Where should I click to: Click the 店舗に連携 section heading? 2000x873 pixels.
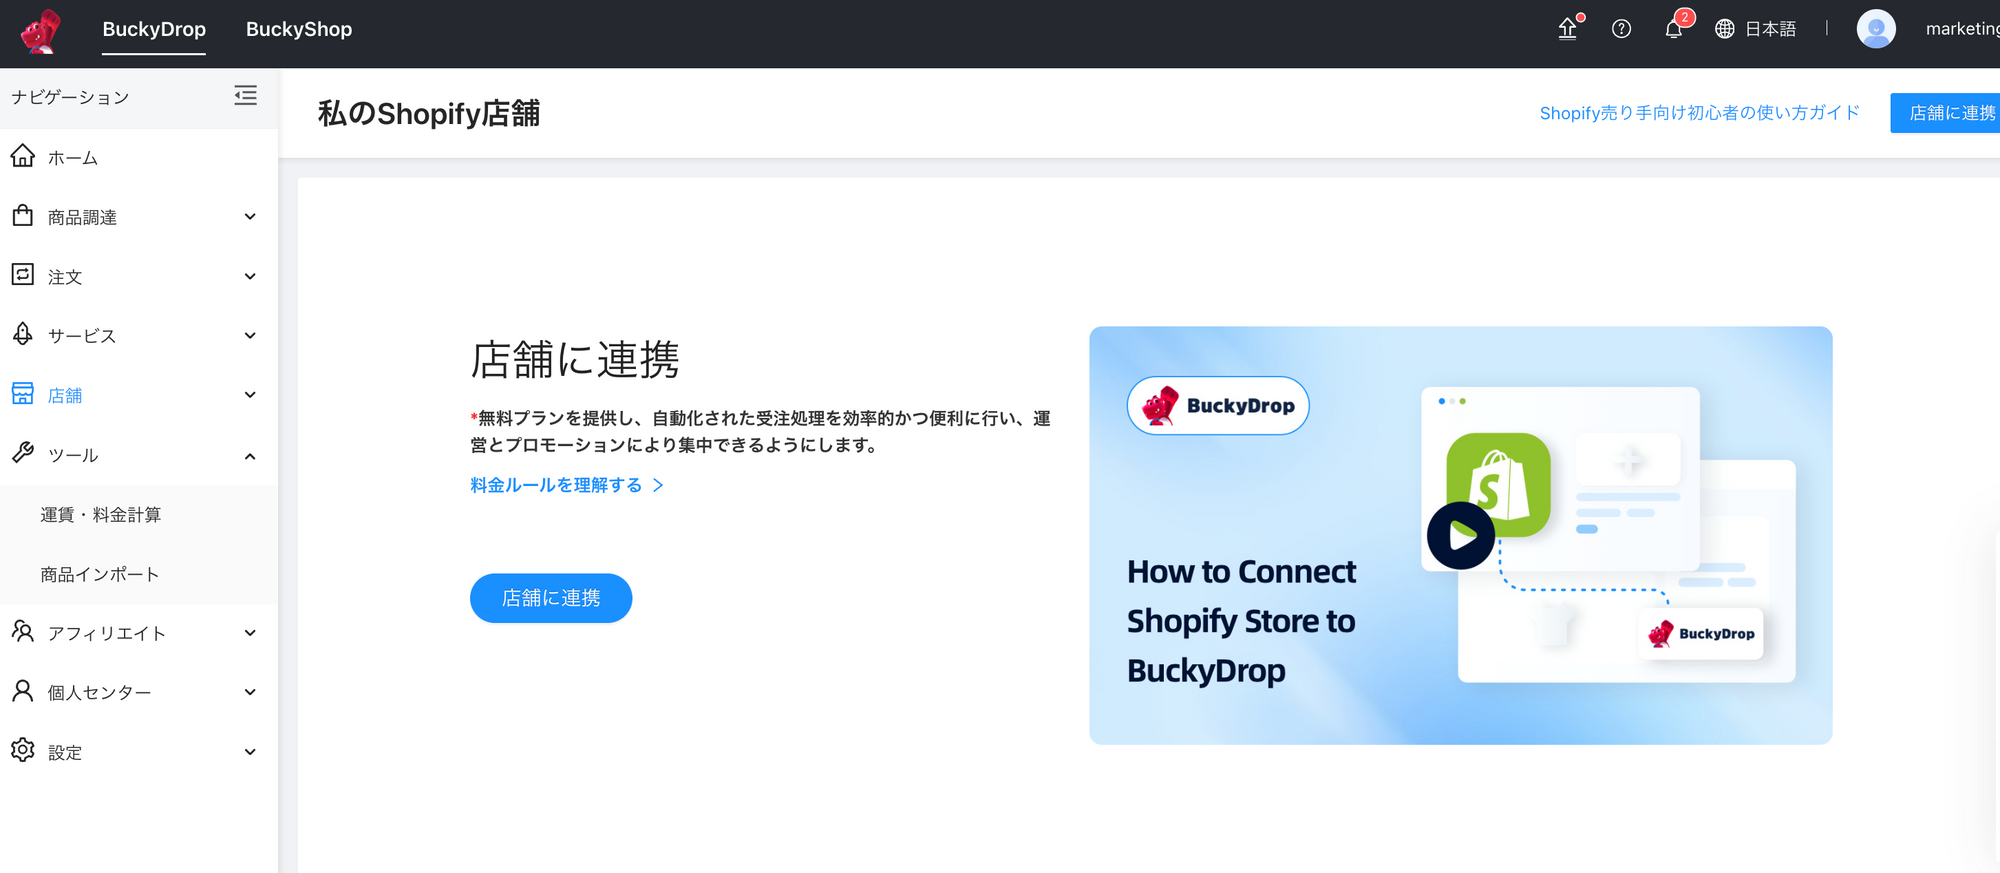[x=575, y=360]
